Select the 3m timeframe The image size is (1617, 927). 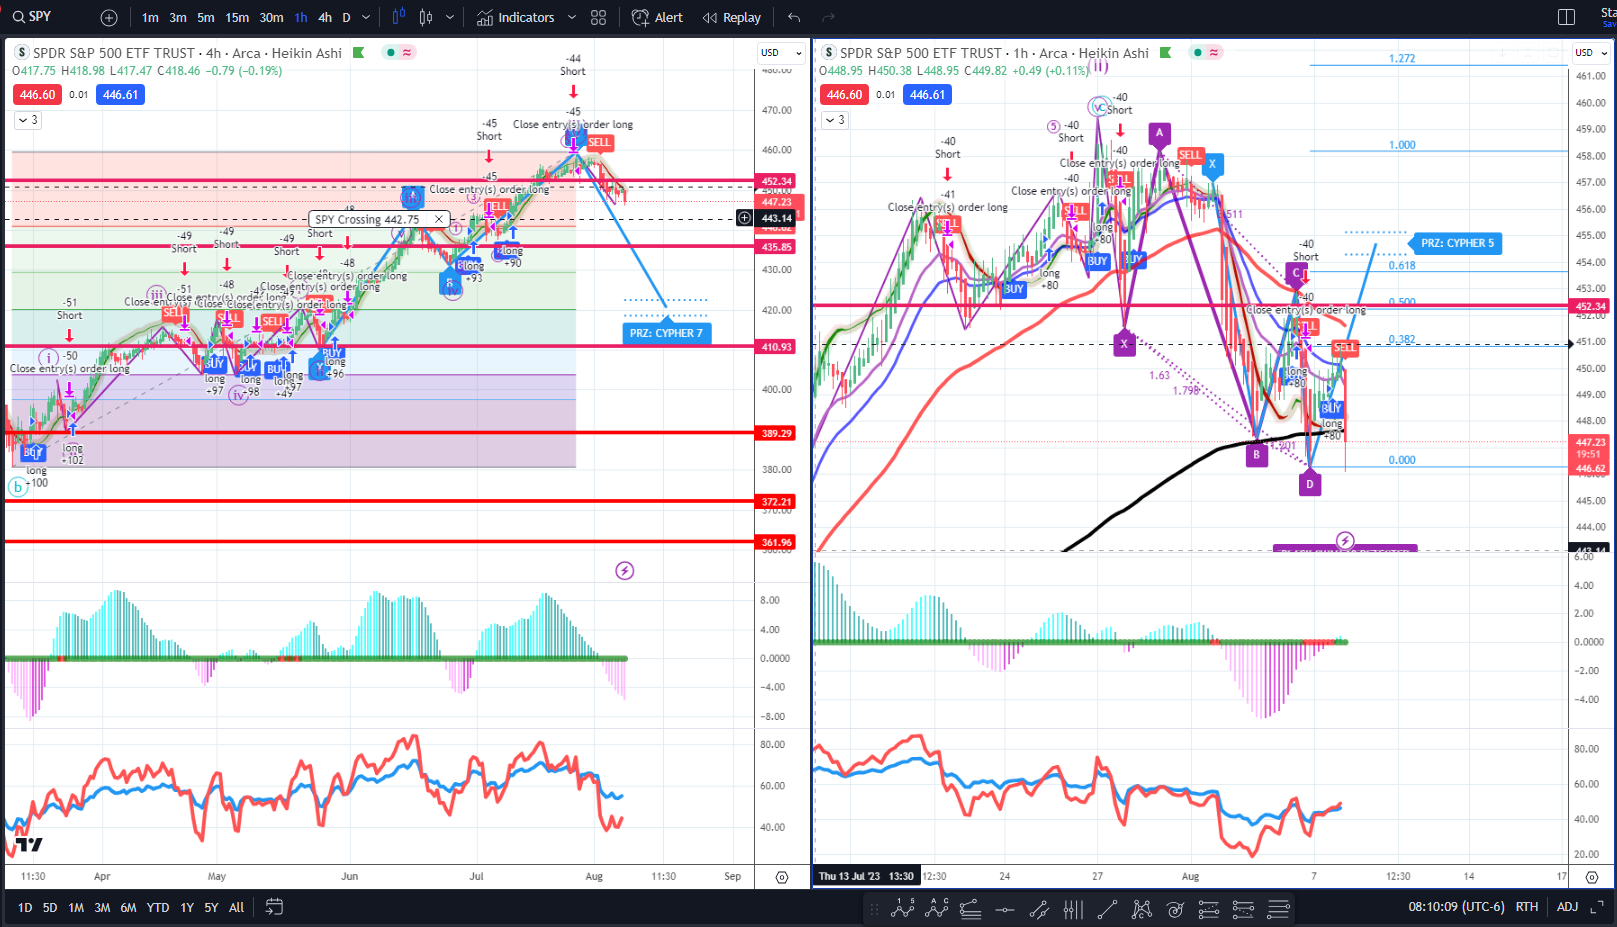coord(178,18)
